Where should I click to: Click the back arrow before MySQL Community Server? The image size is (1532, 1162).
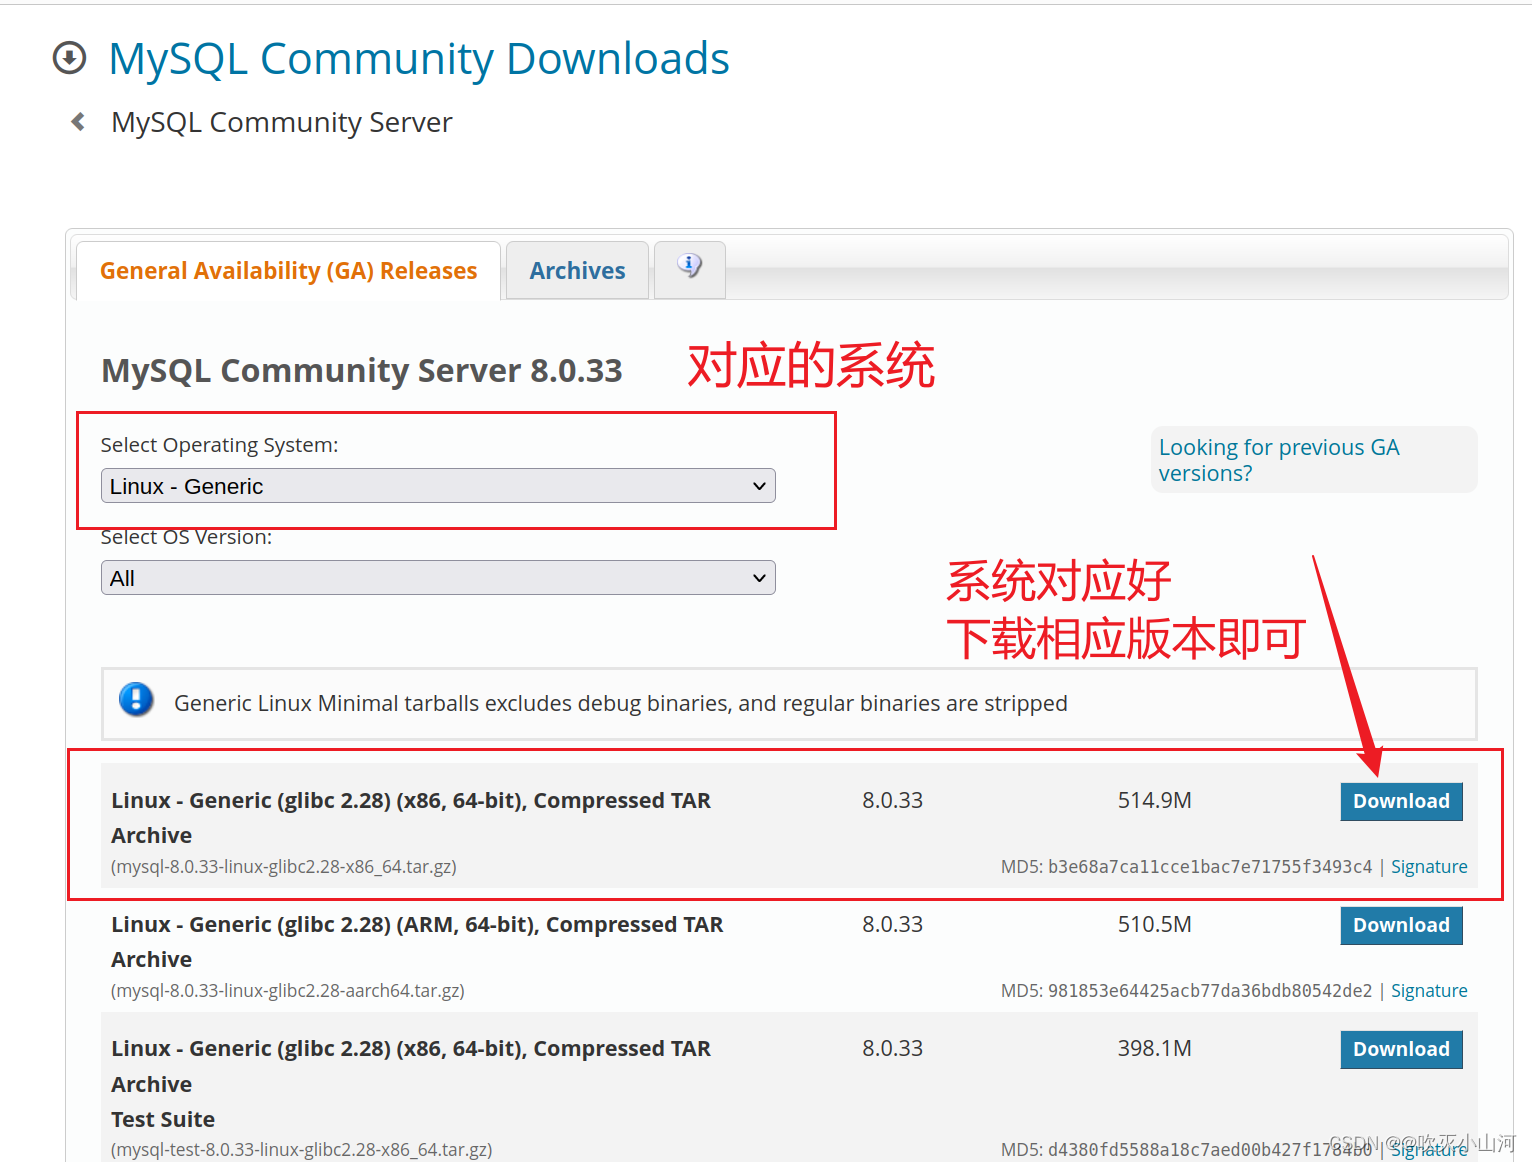[x=78, y=122]
